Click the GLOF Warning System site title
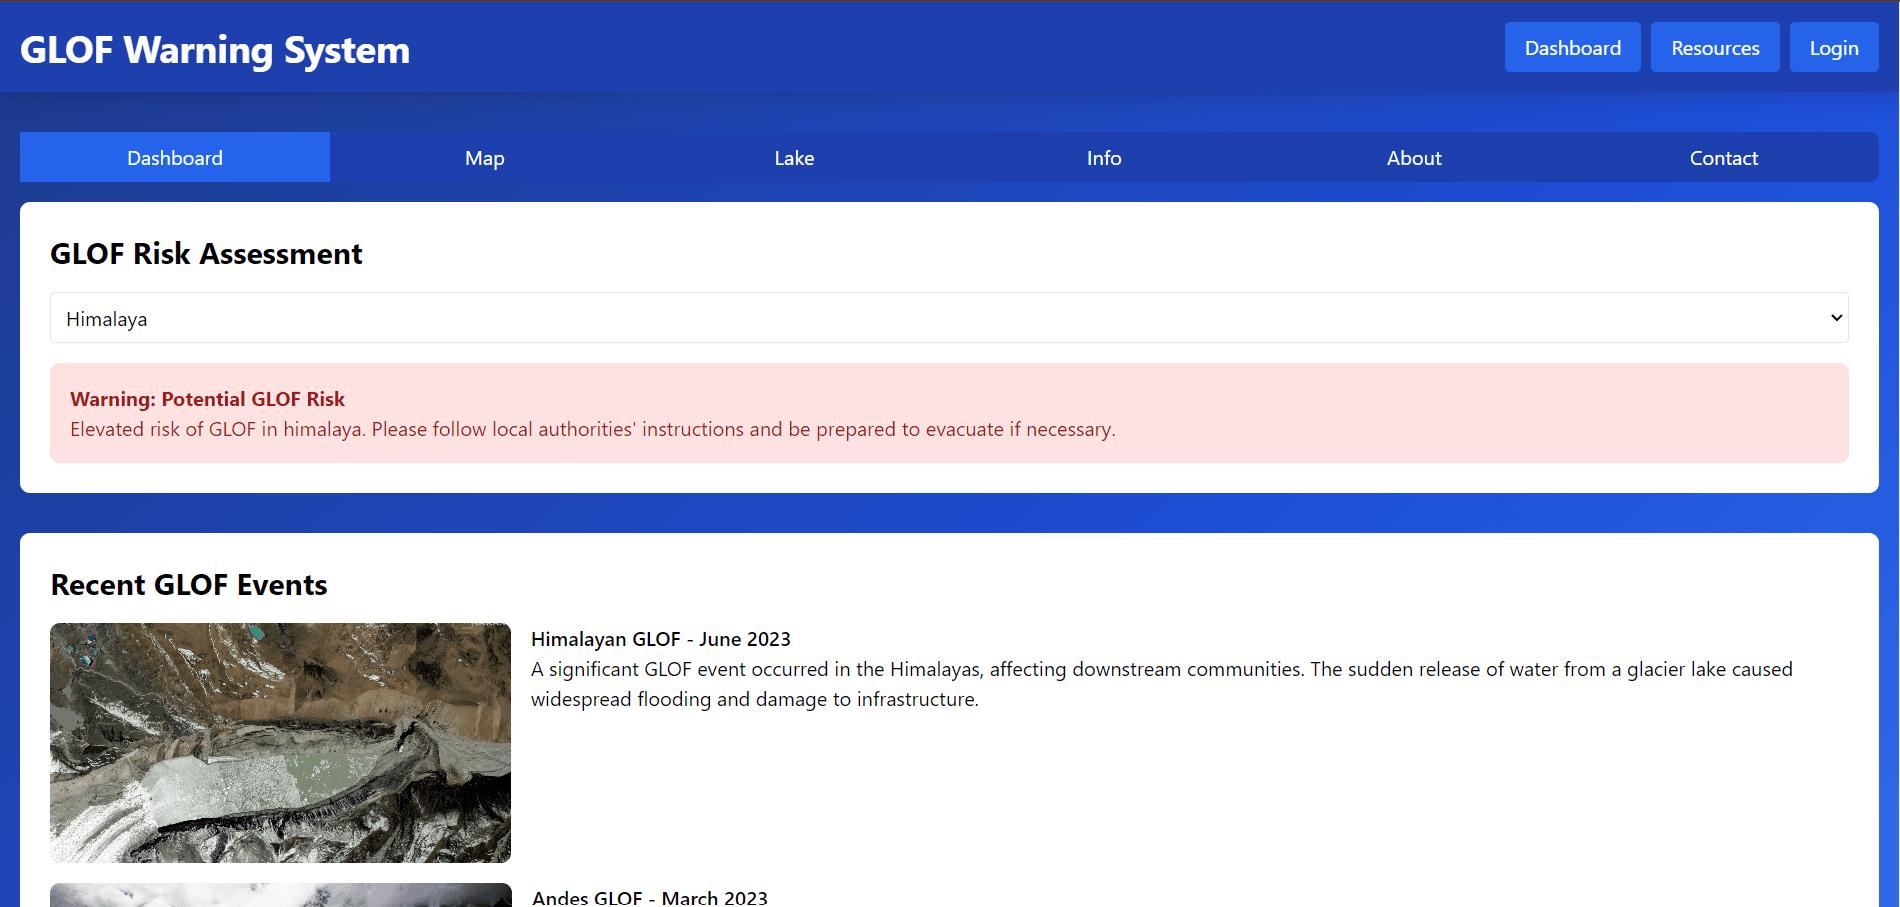 click(x=215, y=50)
